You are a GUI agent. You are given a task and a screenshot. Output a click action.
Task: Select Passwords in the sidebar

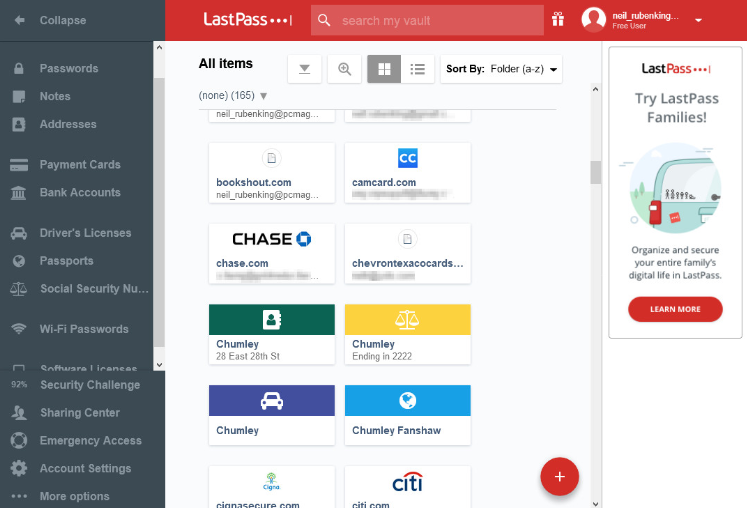point(69,68)
